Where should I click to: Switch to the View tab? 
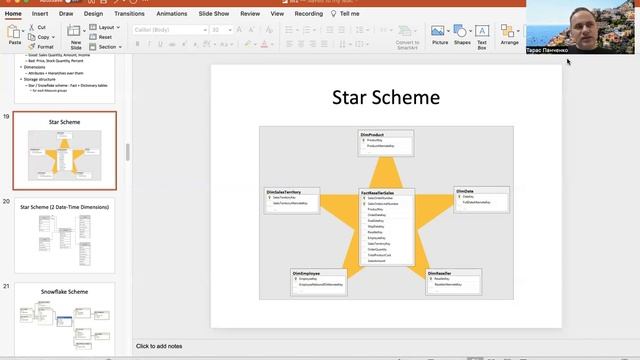click(x=277, y=13)
